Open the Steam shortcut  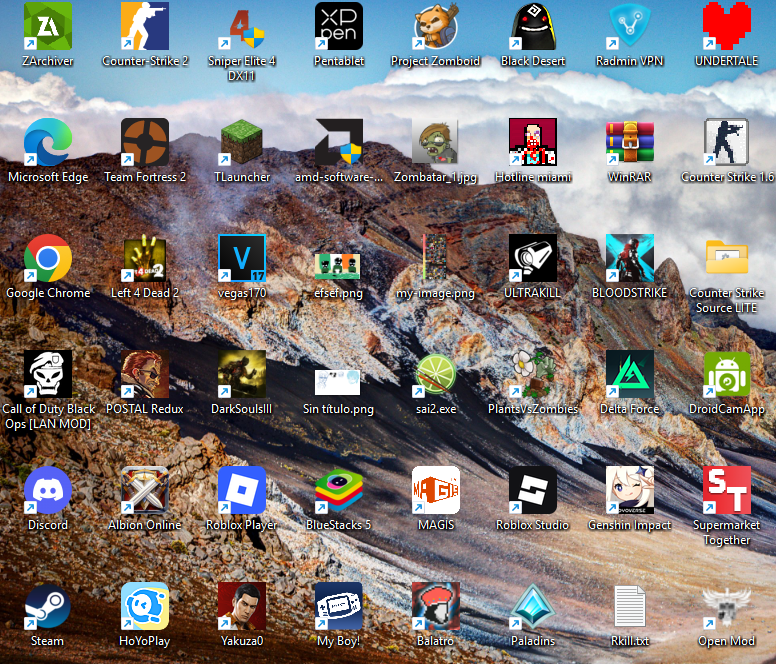48,606
